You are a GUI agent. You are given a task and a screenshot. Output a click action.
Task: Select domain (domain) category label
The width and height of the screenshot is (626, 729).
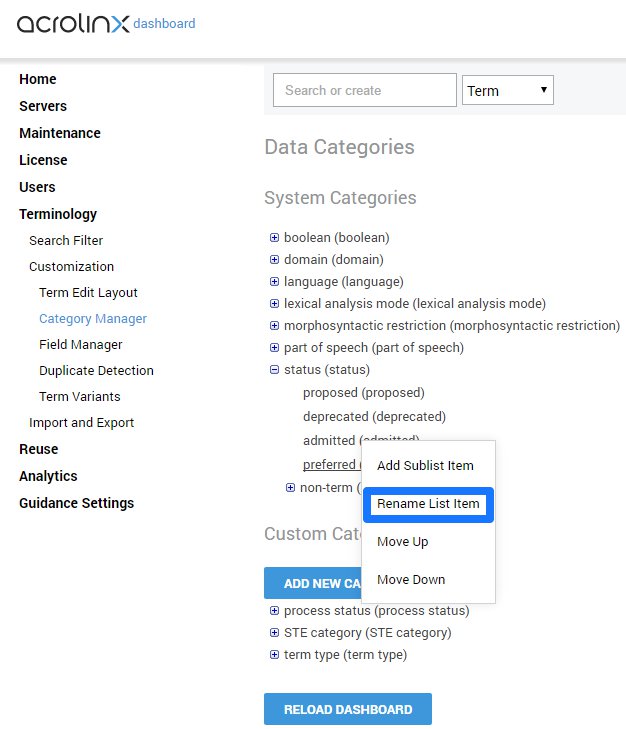click(x=334, y=259)
